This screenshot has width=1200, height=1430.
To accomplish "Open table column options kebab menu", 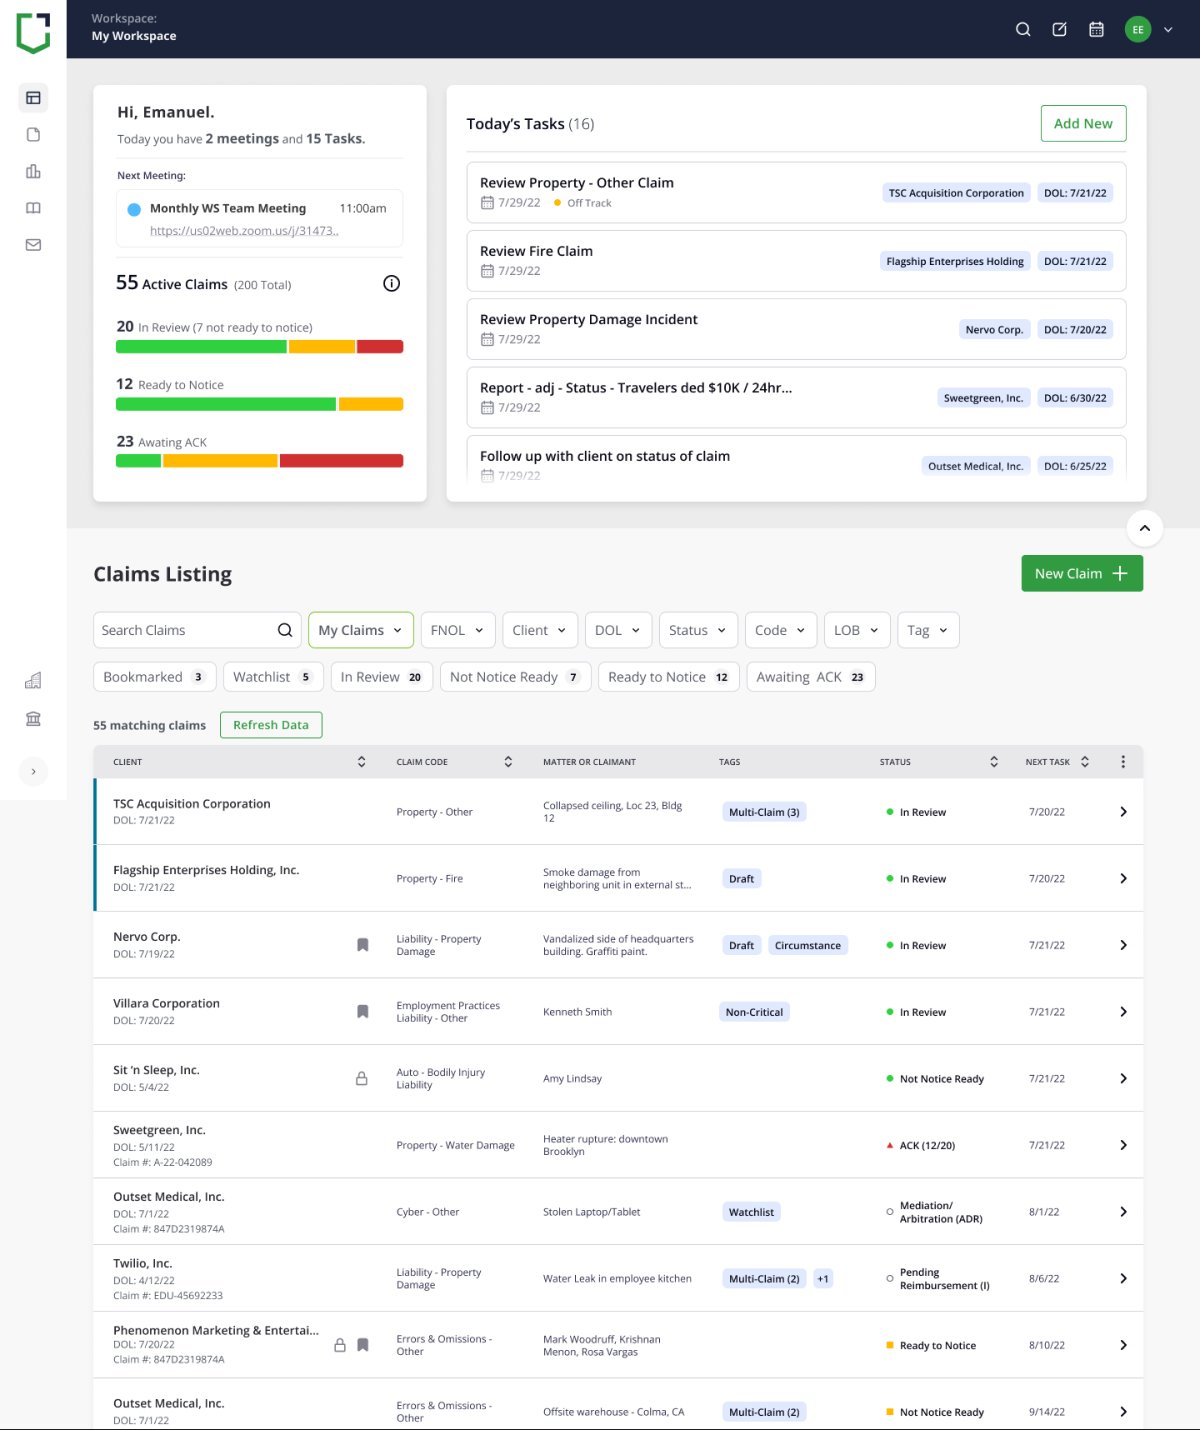I will 1123,762.
